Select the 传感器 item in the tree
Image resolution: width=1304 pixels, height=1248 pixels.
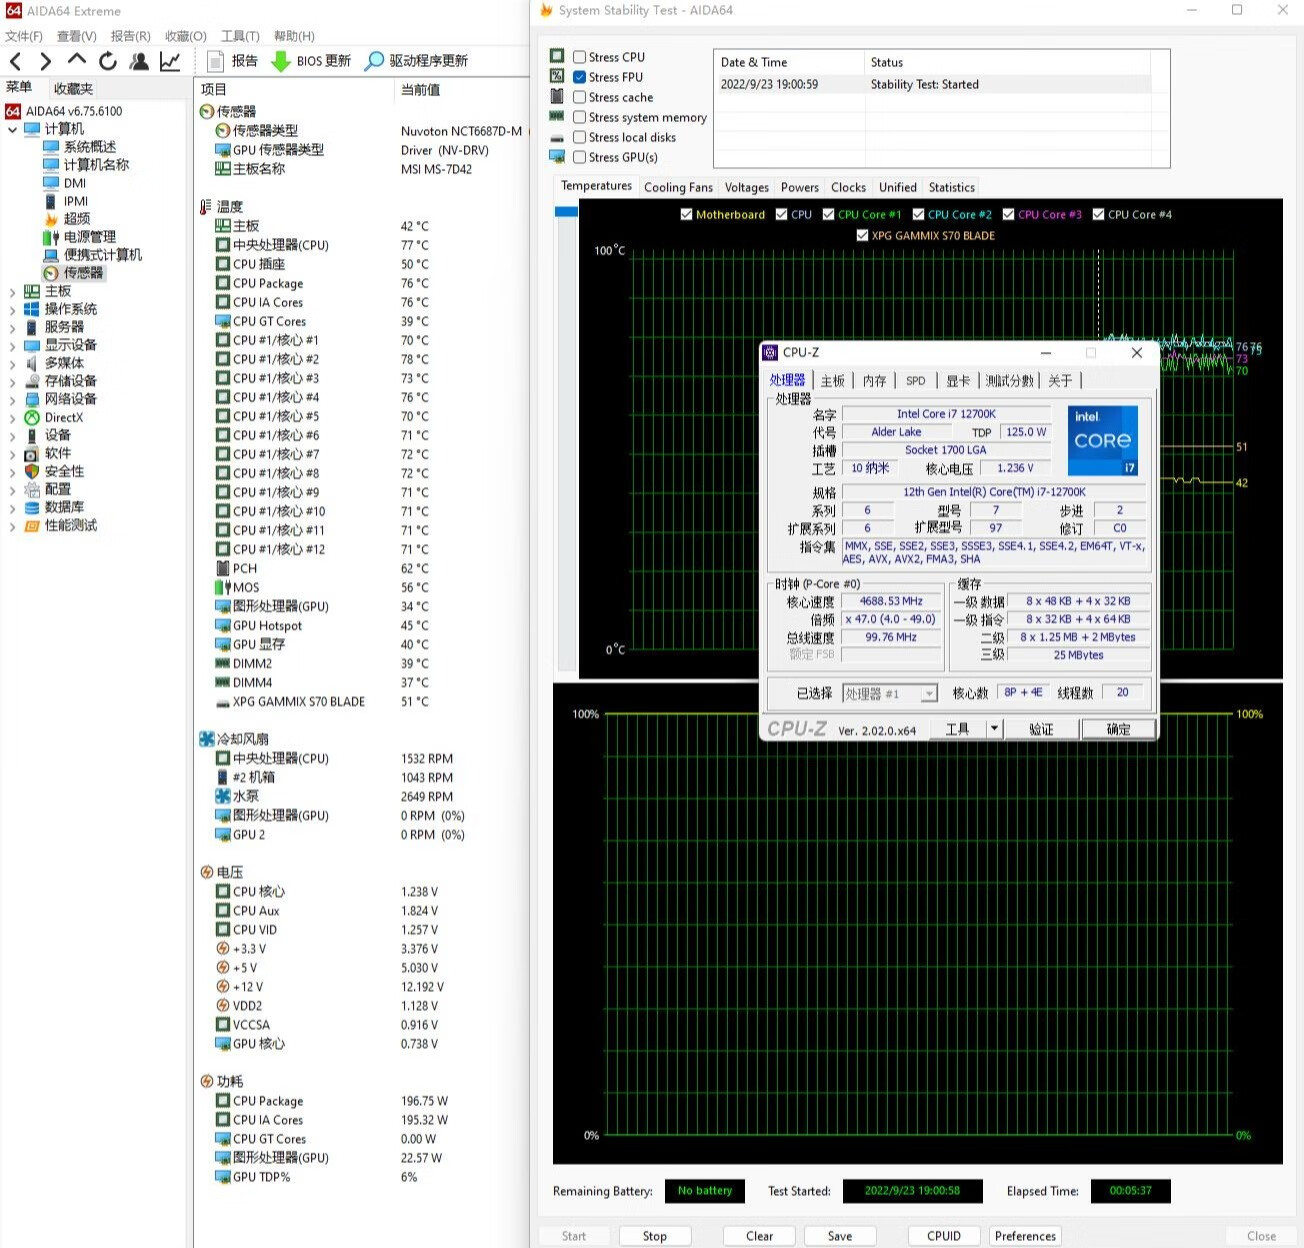tap(83, 273)
